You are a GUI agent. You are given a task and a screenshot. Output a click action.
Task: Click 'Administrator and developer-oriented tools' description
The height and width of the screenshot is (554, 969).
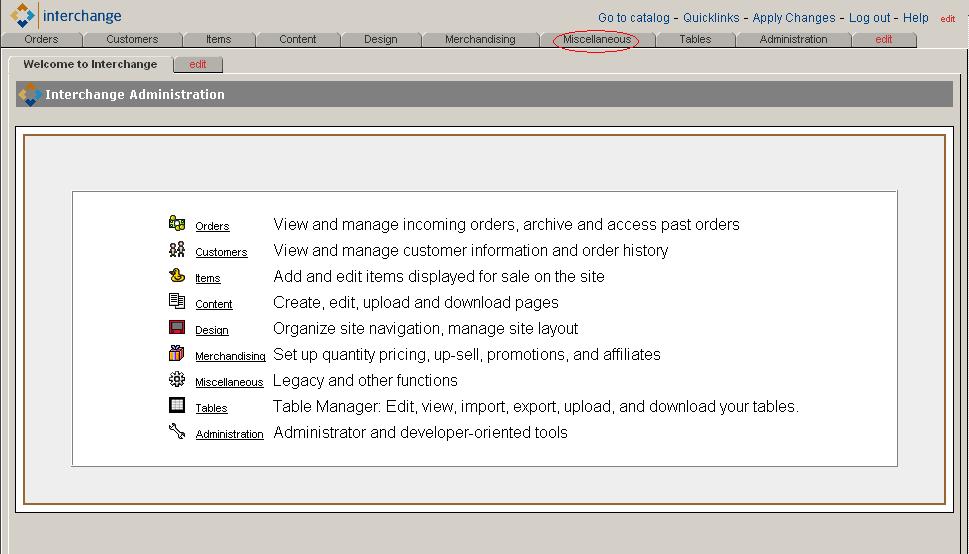(420, 432)
